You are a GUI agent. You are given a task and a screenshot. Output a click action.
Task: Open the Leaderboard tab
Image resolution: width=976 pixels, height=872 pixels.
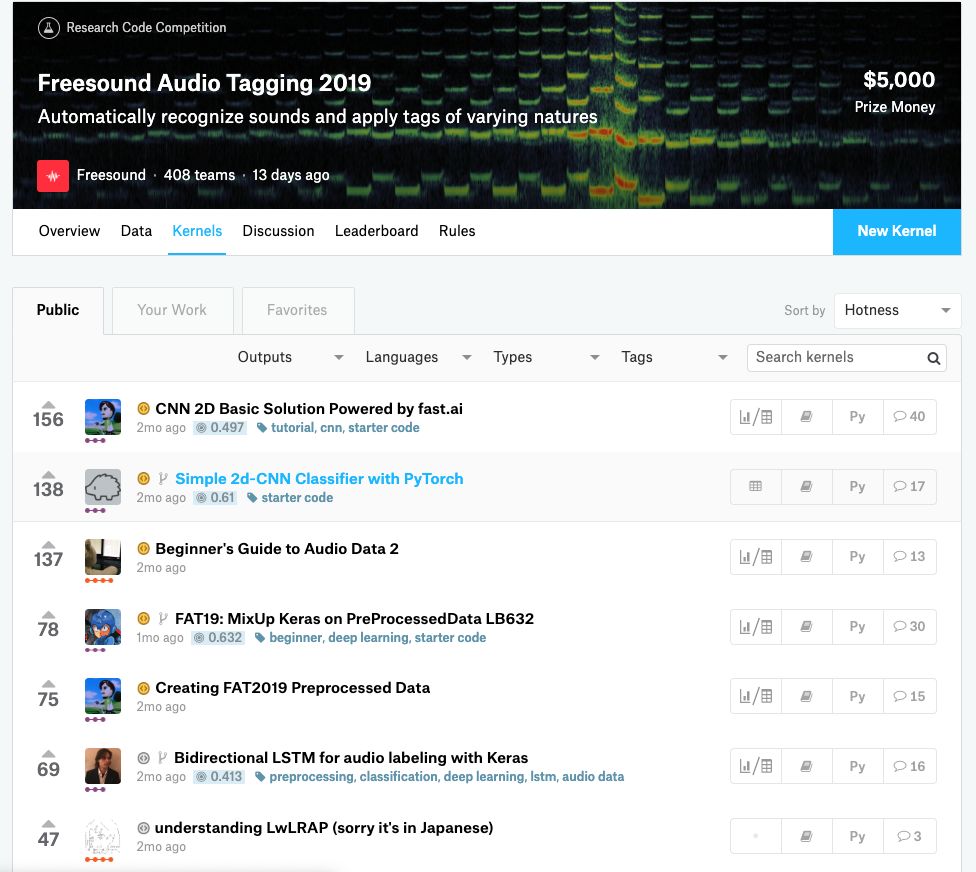tap(377, 232)
